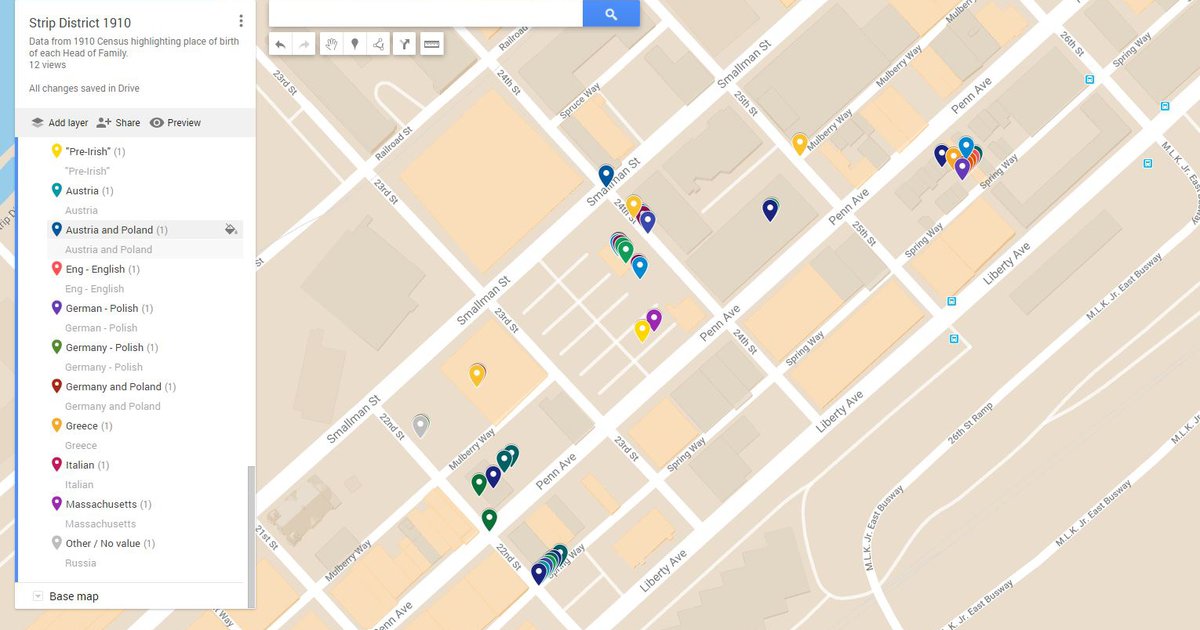Open the style paint bucket for Austria and Poland

(229, 229)
